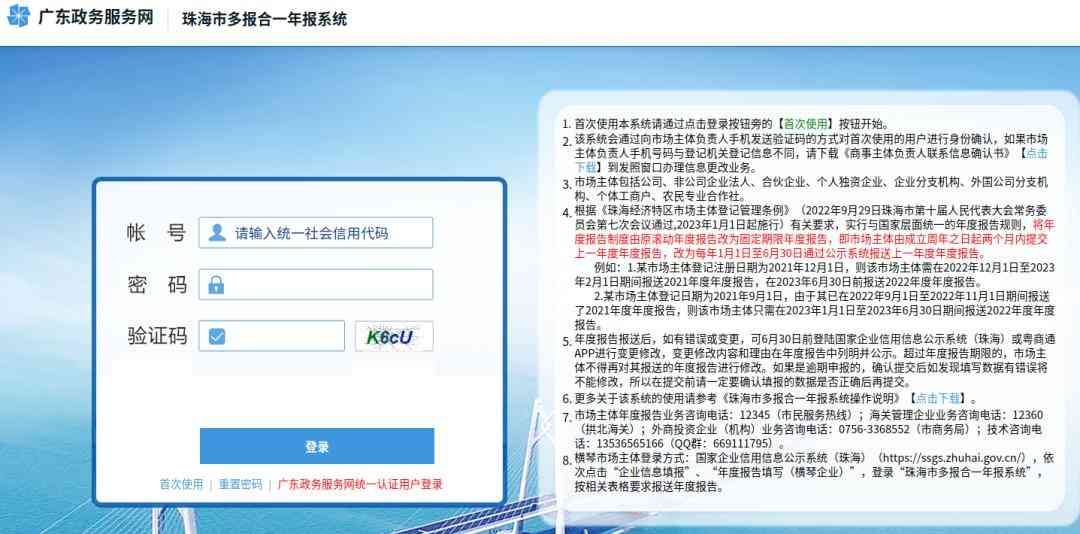The image size is (1080, 534).
Task: Click the green 首次使用 text in notice 1
Action: (804, 125)
